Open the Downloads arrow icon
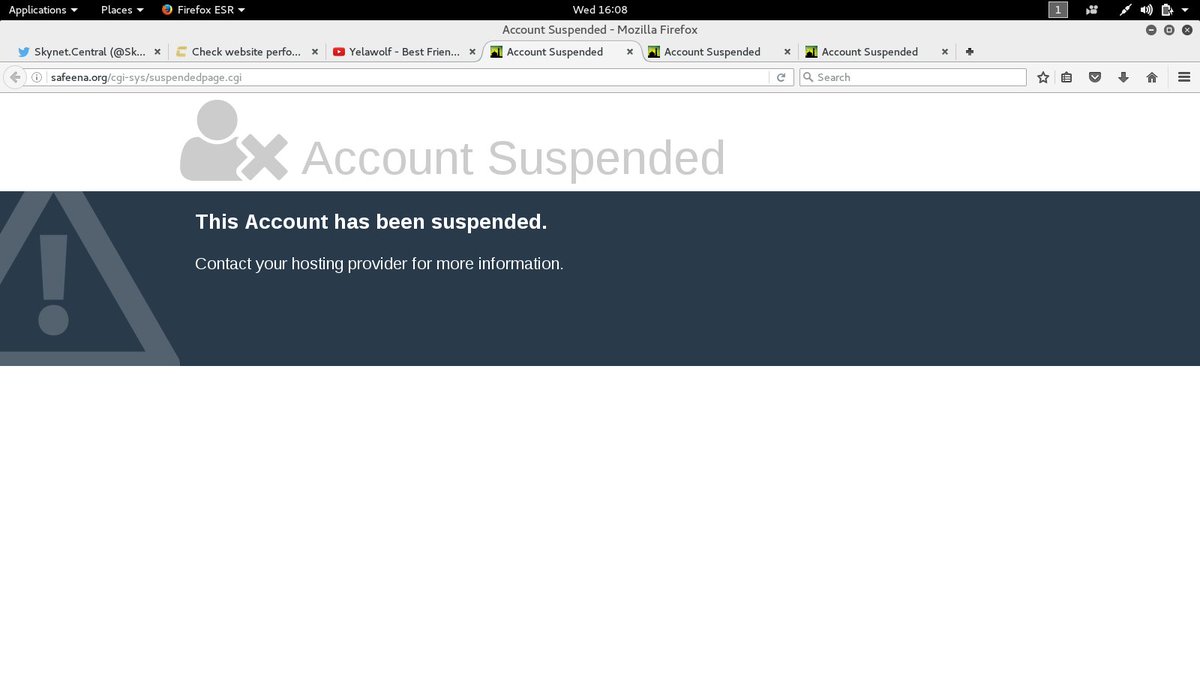Viewport: 1200px width, 675px height. tap(1123, 77)
